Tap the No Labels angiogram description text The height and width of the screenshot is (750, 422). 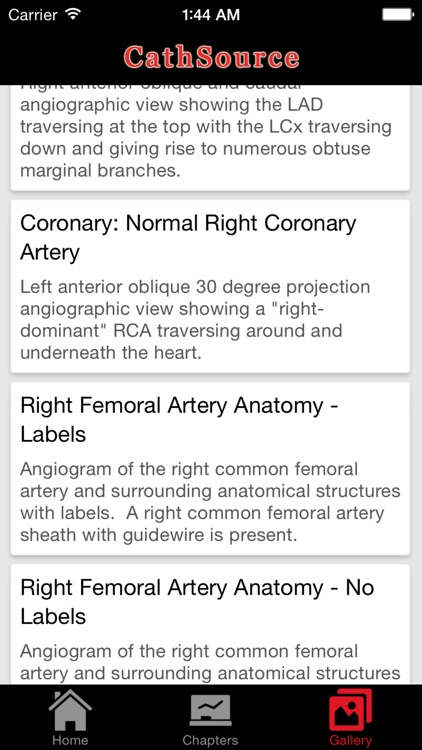(x=211, y=662)
